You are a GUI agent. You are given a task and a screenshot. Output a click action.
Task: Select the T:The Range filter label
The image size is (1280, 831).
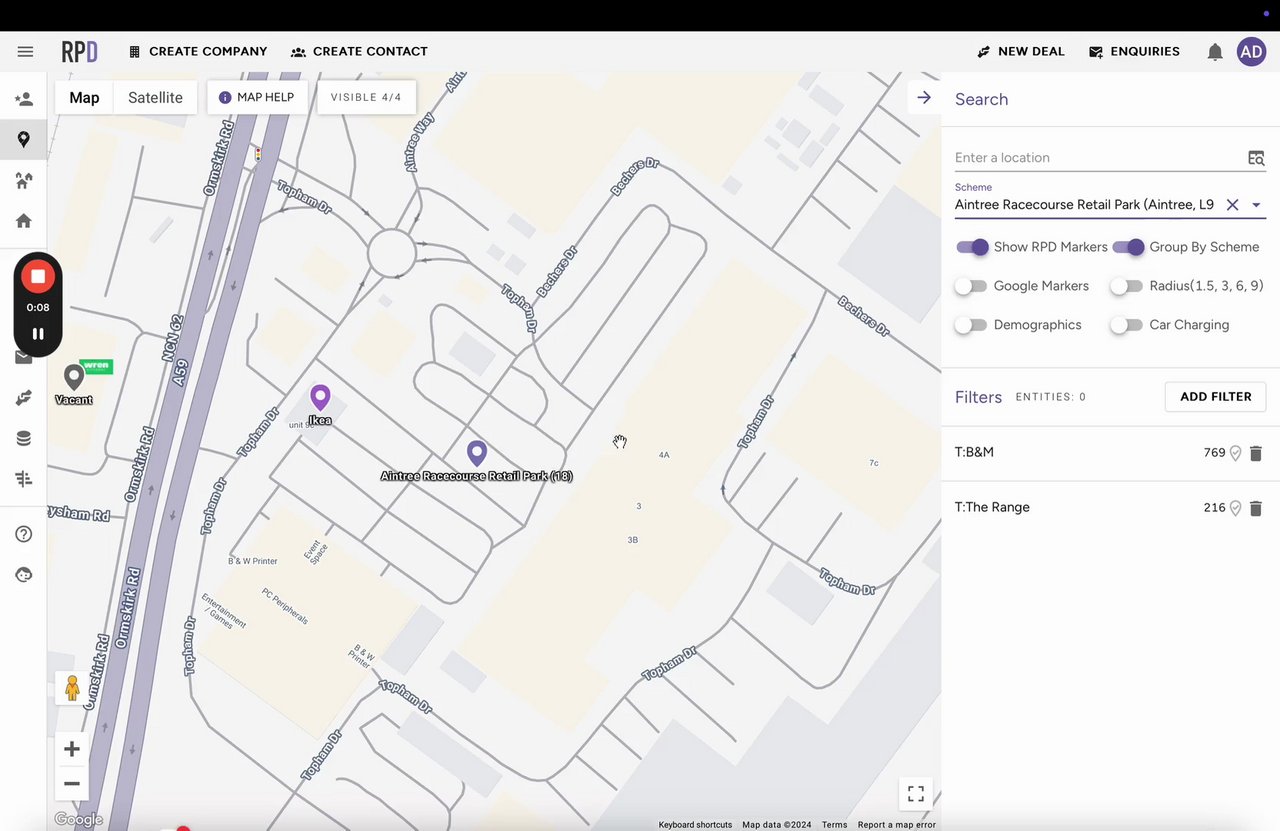(992, 508)
